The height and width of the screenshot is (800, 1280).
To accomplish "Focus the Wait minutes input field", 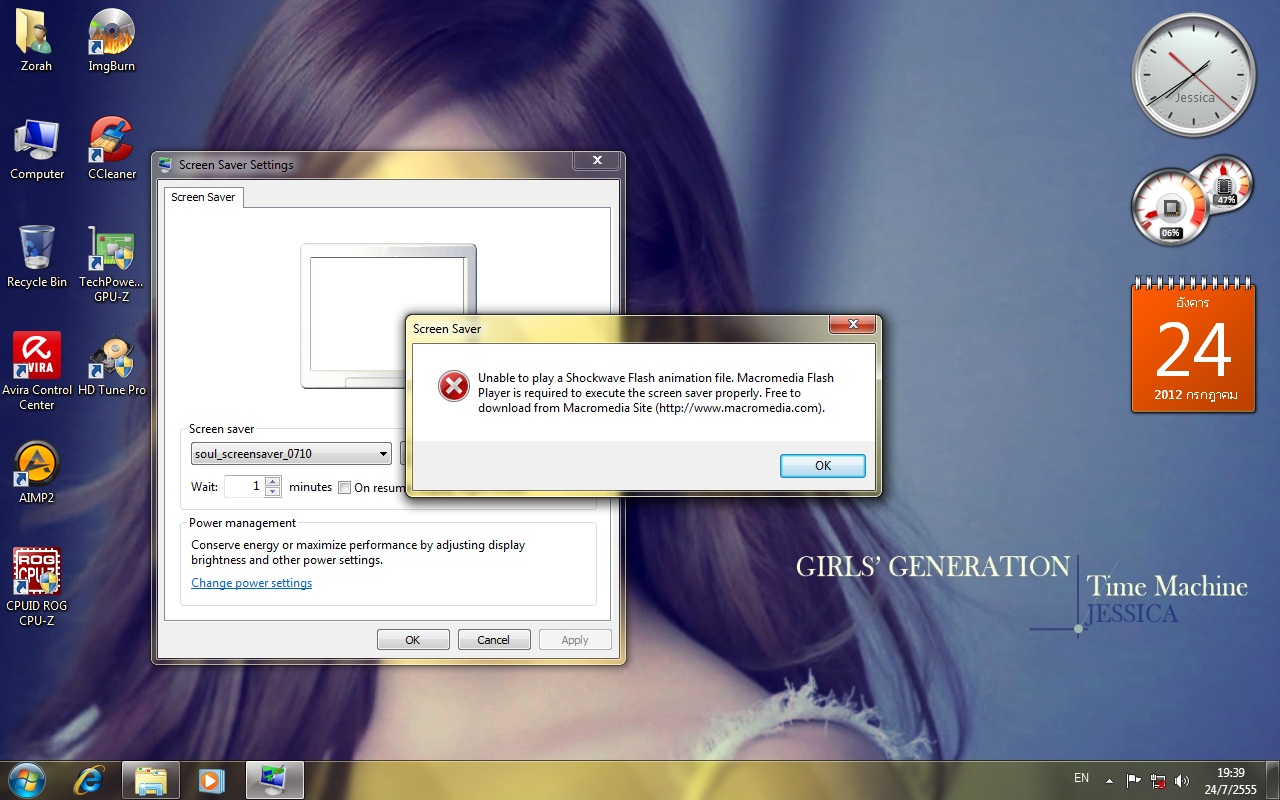I will tap(244, 486).
